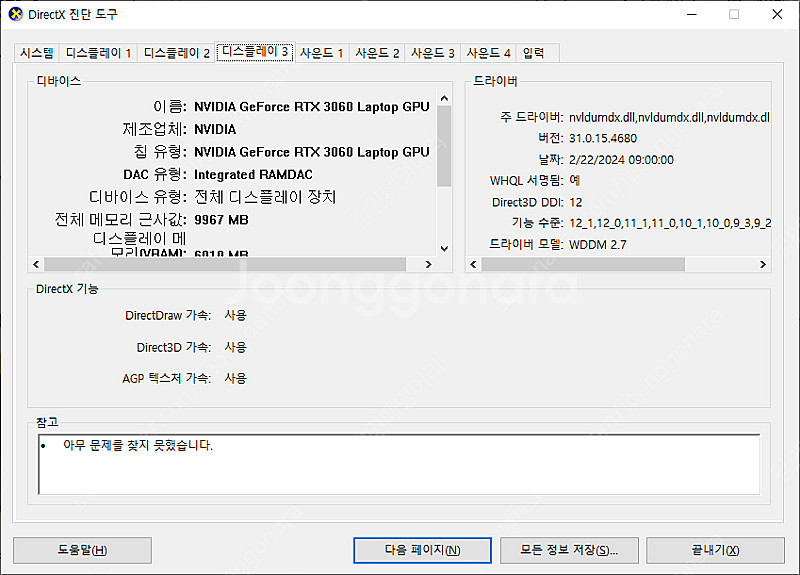The height and width of the screenshot is (575, 800).
Task: Open the 사운드 3 tab
Action: pos(433,53)
